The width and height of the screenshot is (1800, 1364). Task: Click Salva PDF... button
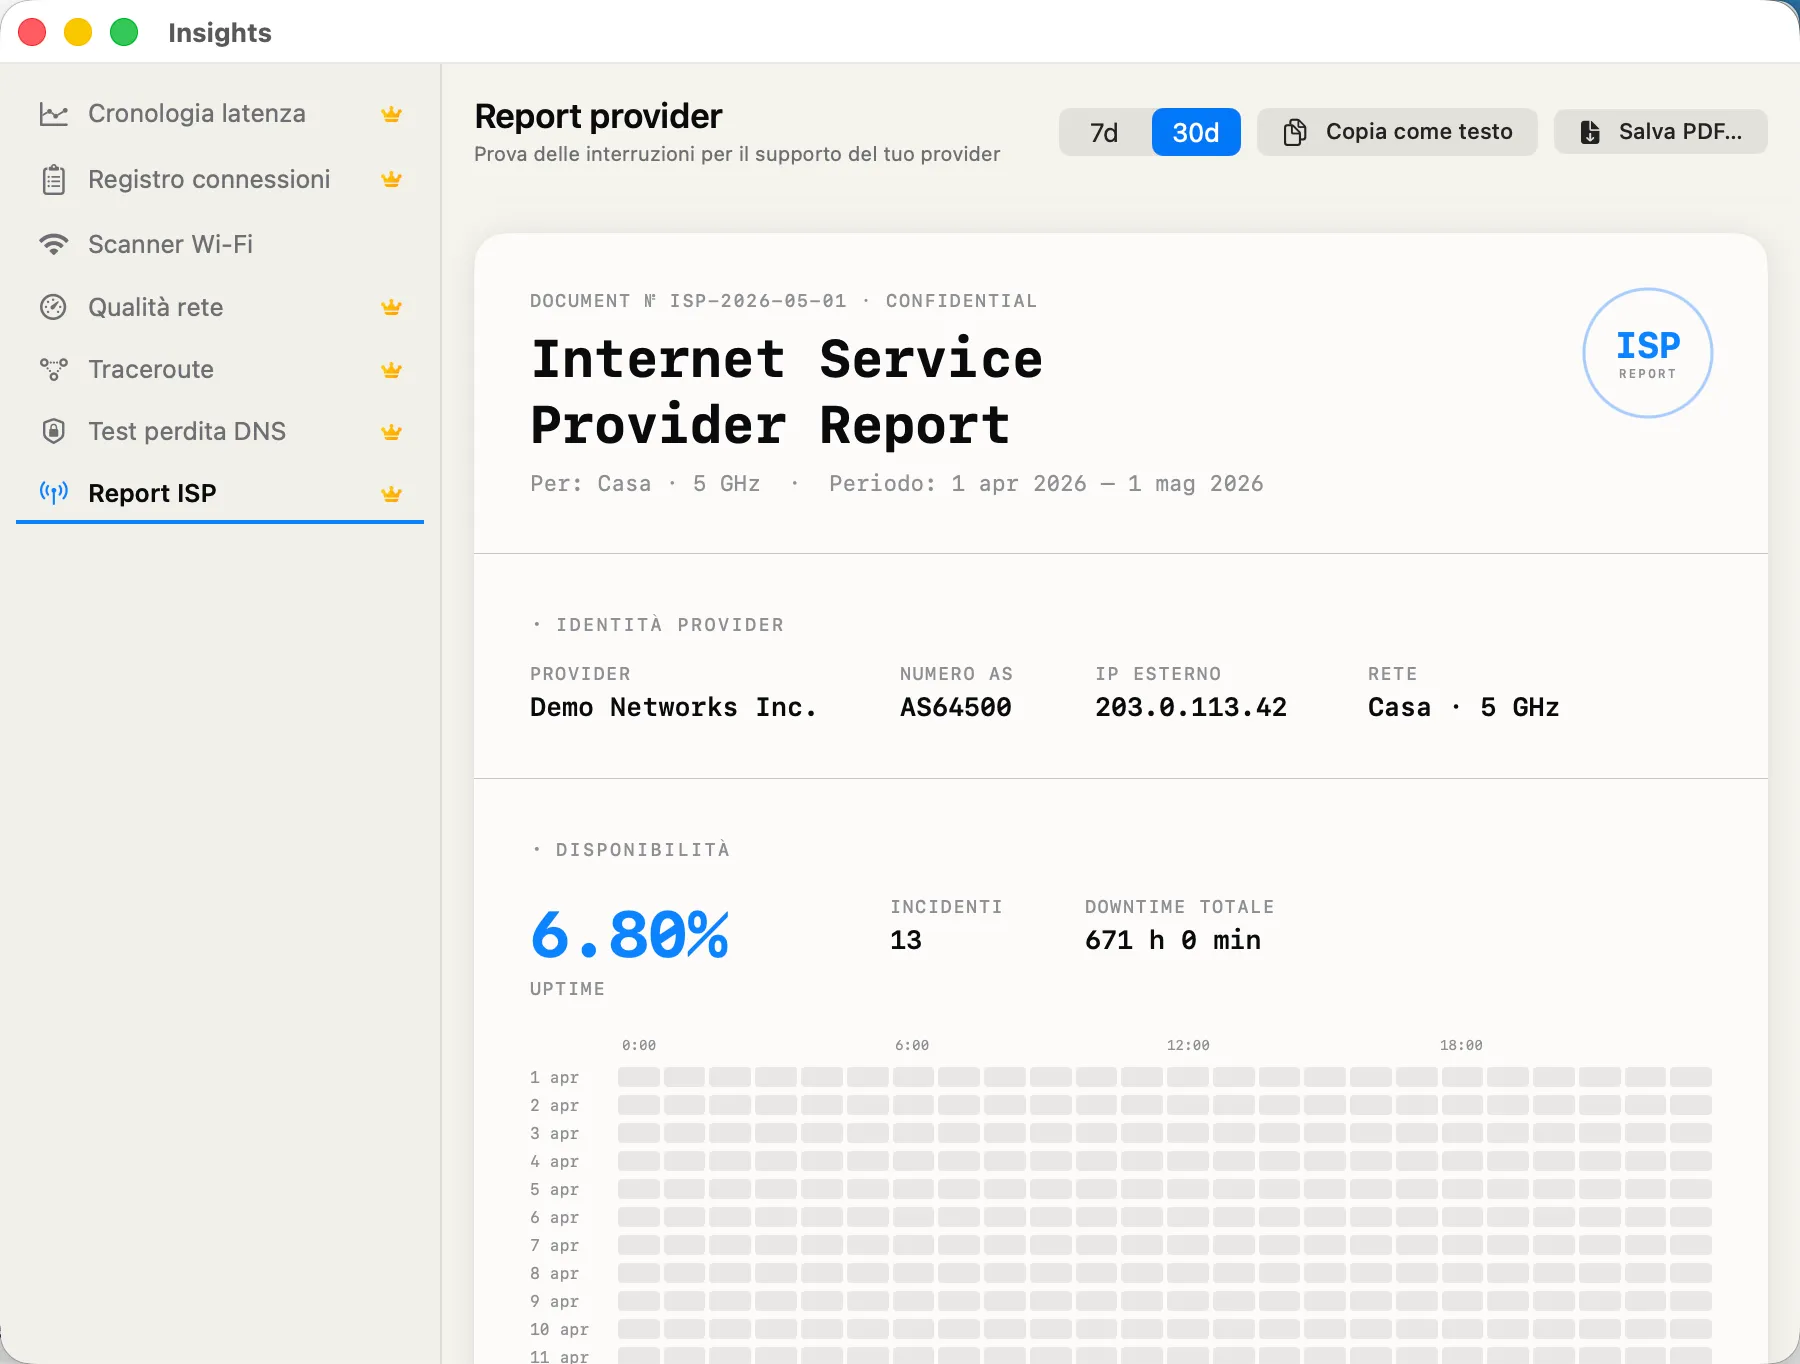(1660, 132)
